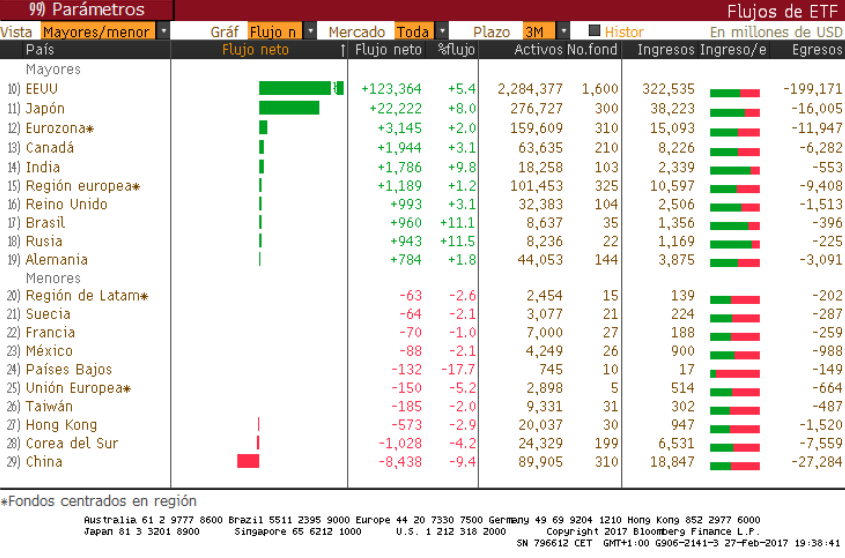Sort by the Activos column header
This screenshot has width=845, height=558.
[538, 49]
